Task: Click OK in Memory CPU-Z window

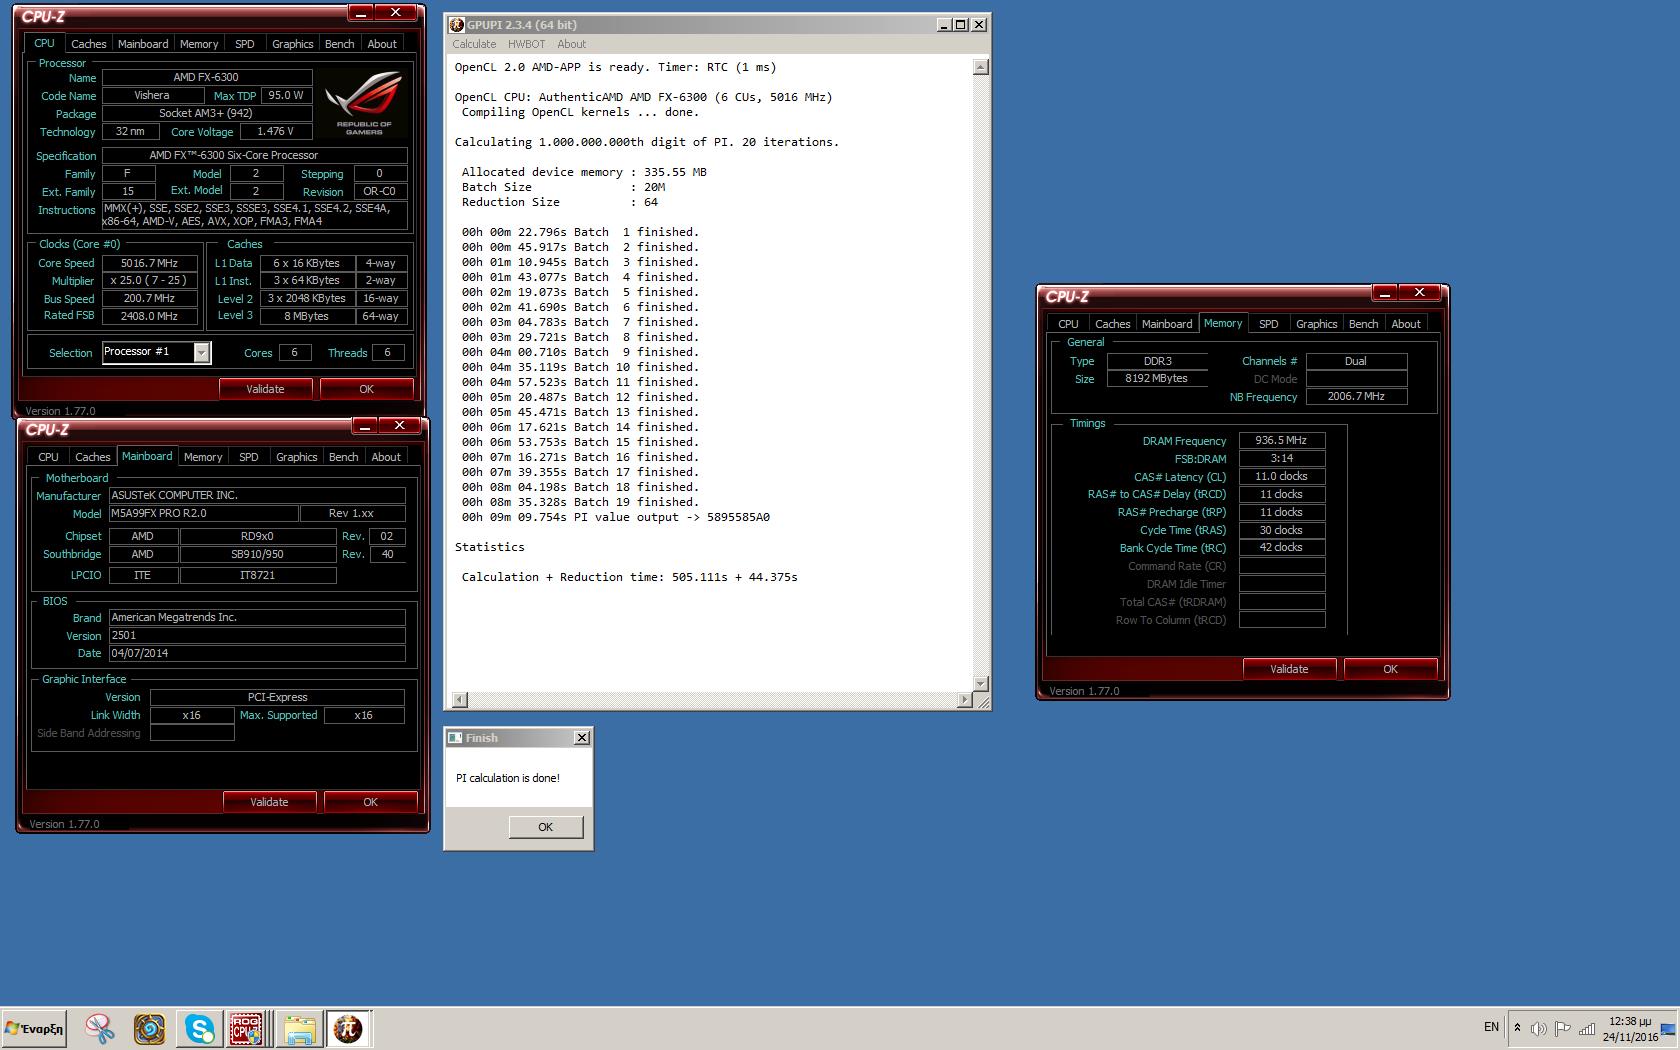Action: point(1390,669)
